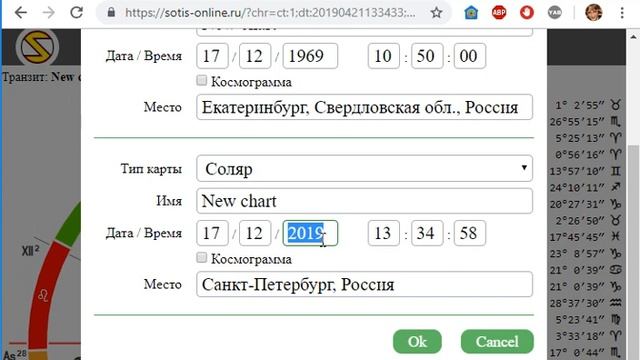The height and width of the screenshot is (360, 640).
Task: Edit day field of 2019 date
Action: tap(212, 233)
